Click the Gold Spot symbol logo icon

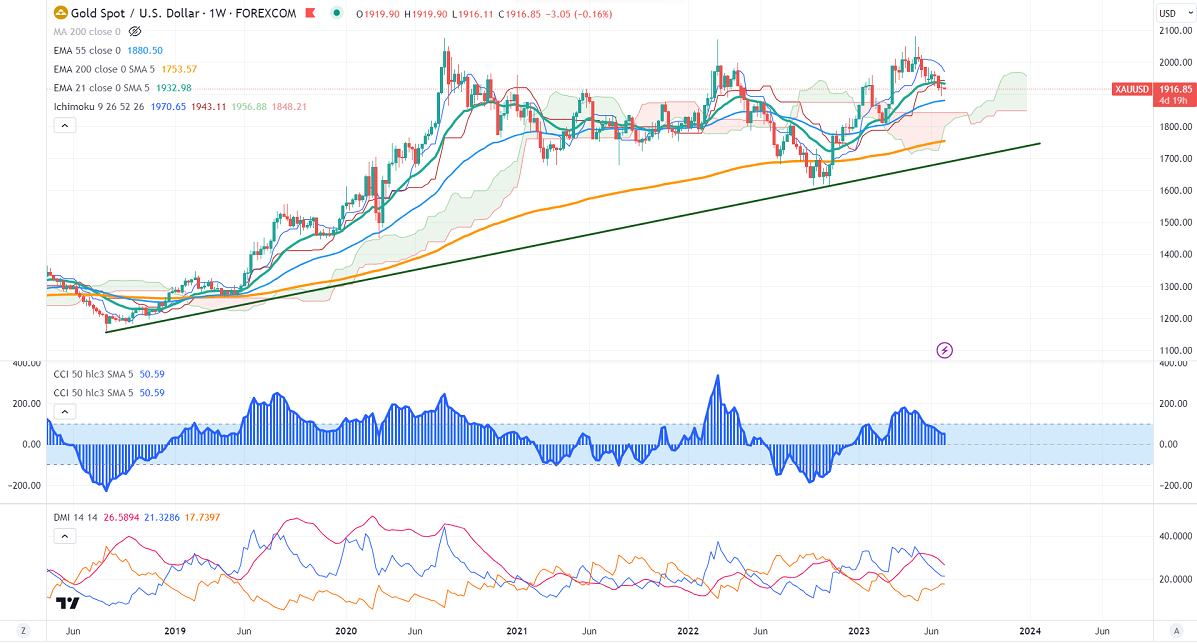(x=60, y=13)
